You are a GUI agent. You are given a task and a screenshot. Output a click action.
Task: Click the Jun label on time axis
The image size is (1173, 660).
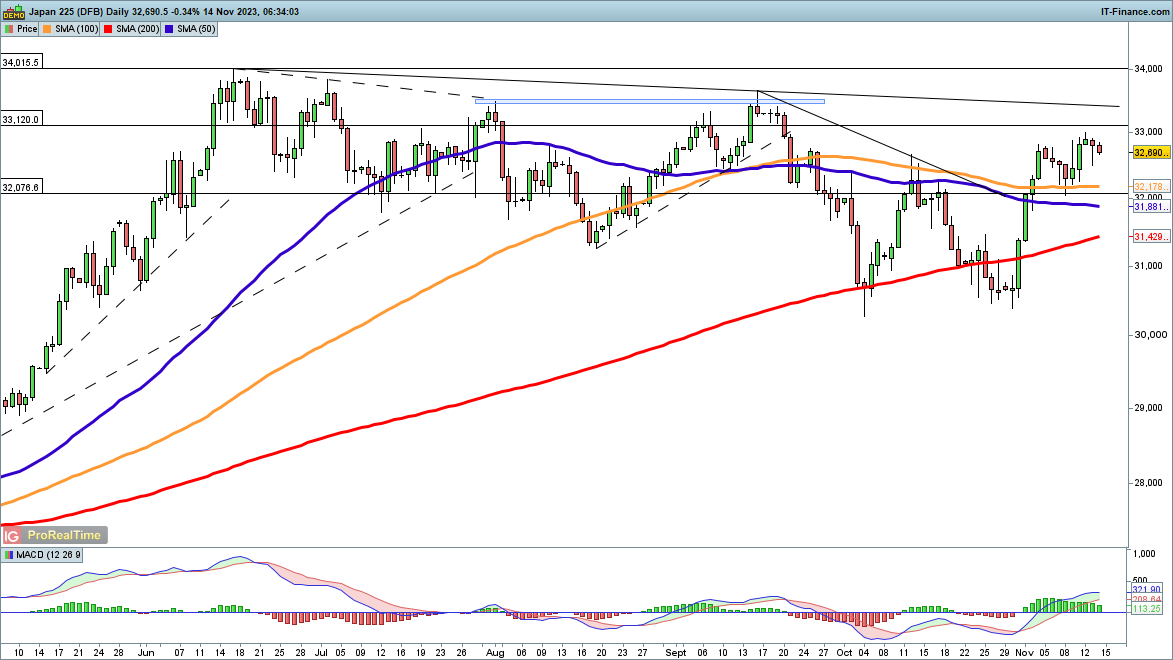coord(146,653)
